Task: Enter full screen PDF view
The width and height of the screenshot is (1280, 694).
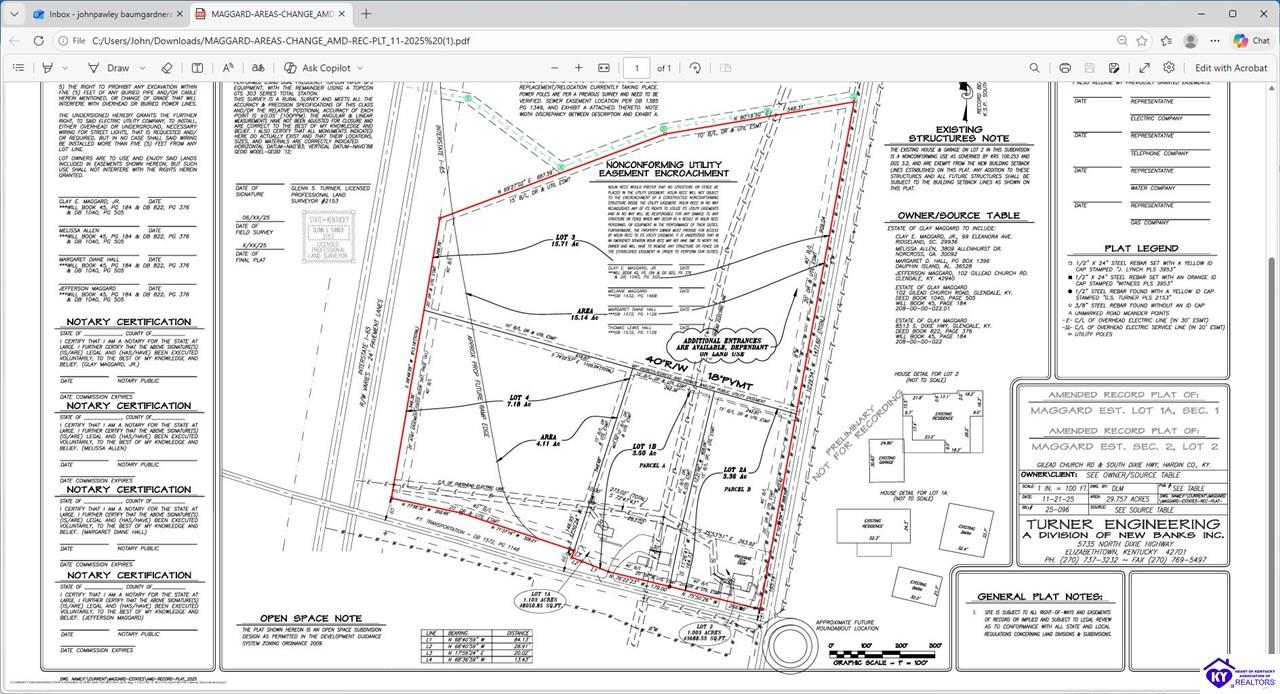Action: tap(1143, 67)
